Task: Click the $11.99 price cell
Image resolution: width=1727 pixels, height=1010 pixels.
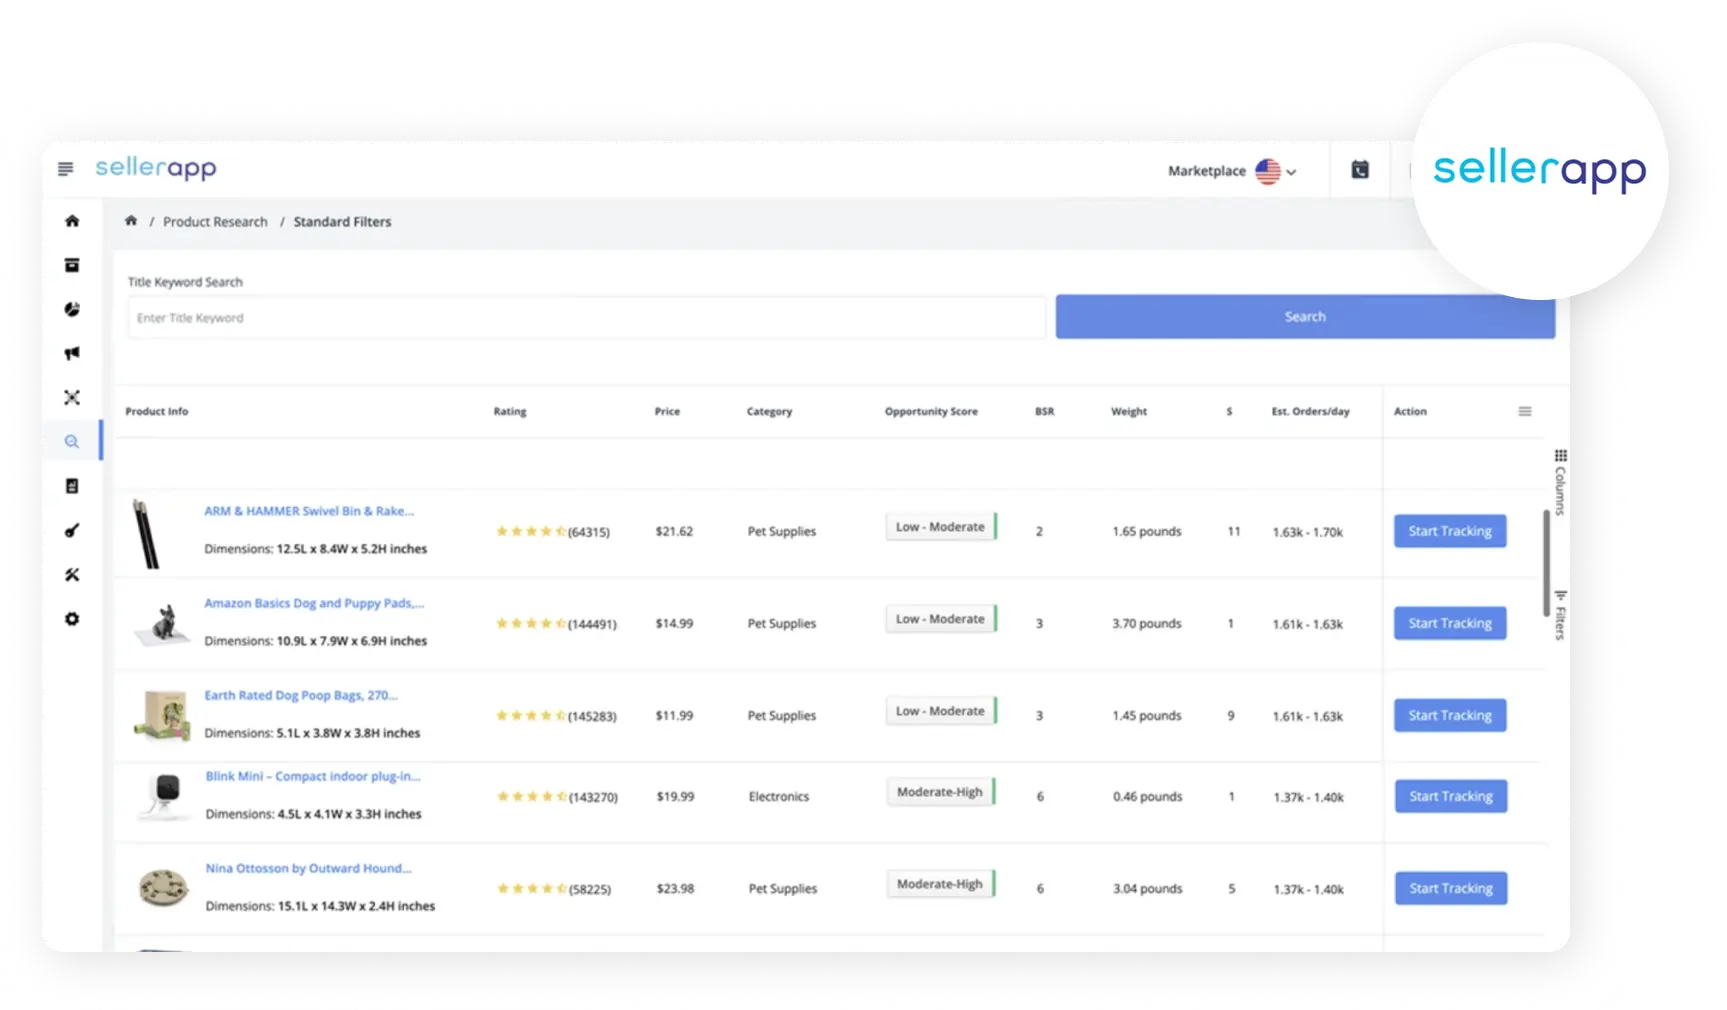Action: [x=674, y=716]
